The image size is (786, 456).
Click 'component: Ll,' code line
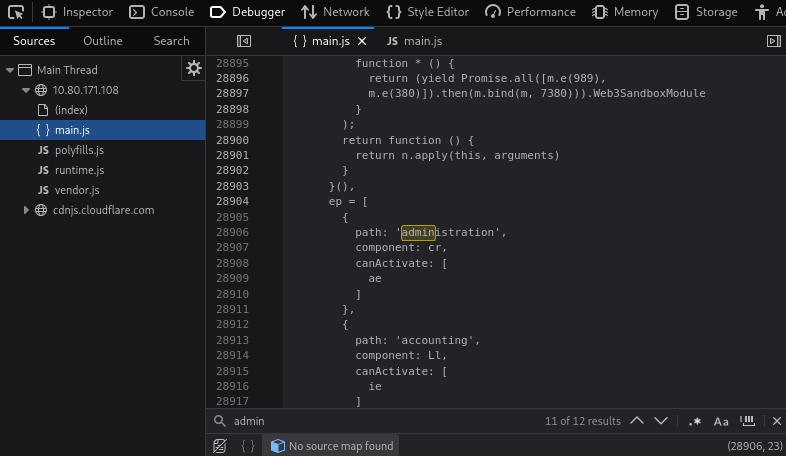coord(401,355)
